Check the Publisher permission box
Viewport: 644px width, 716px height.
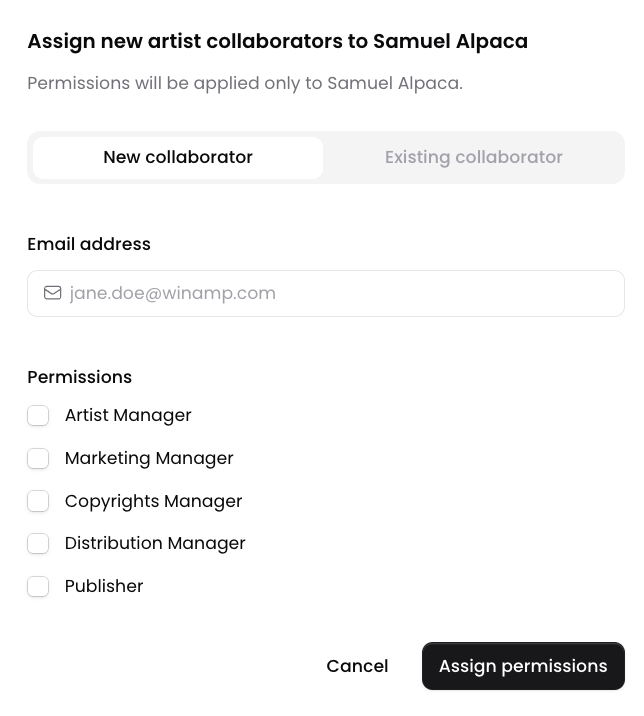38,586
